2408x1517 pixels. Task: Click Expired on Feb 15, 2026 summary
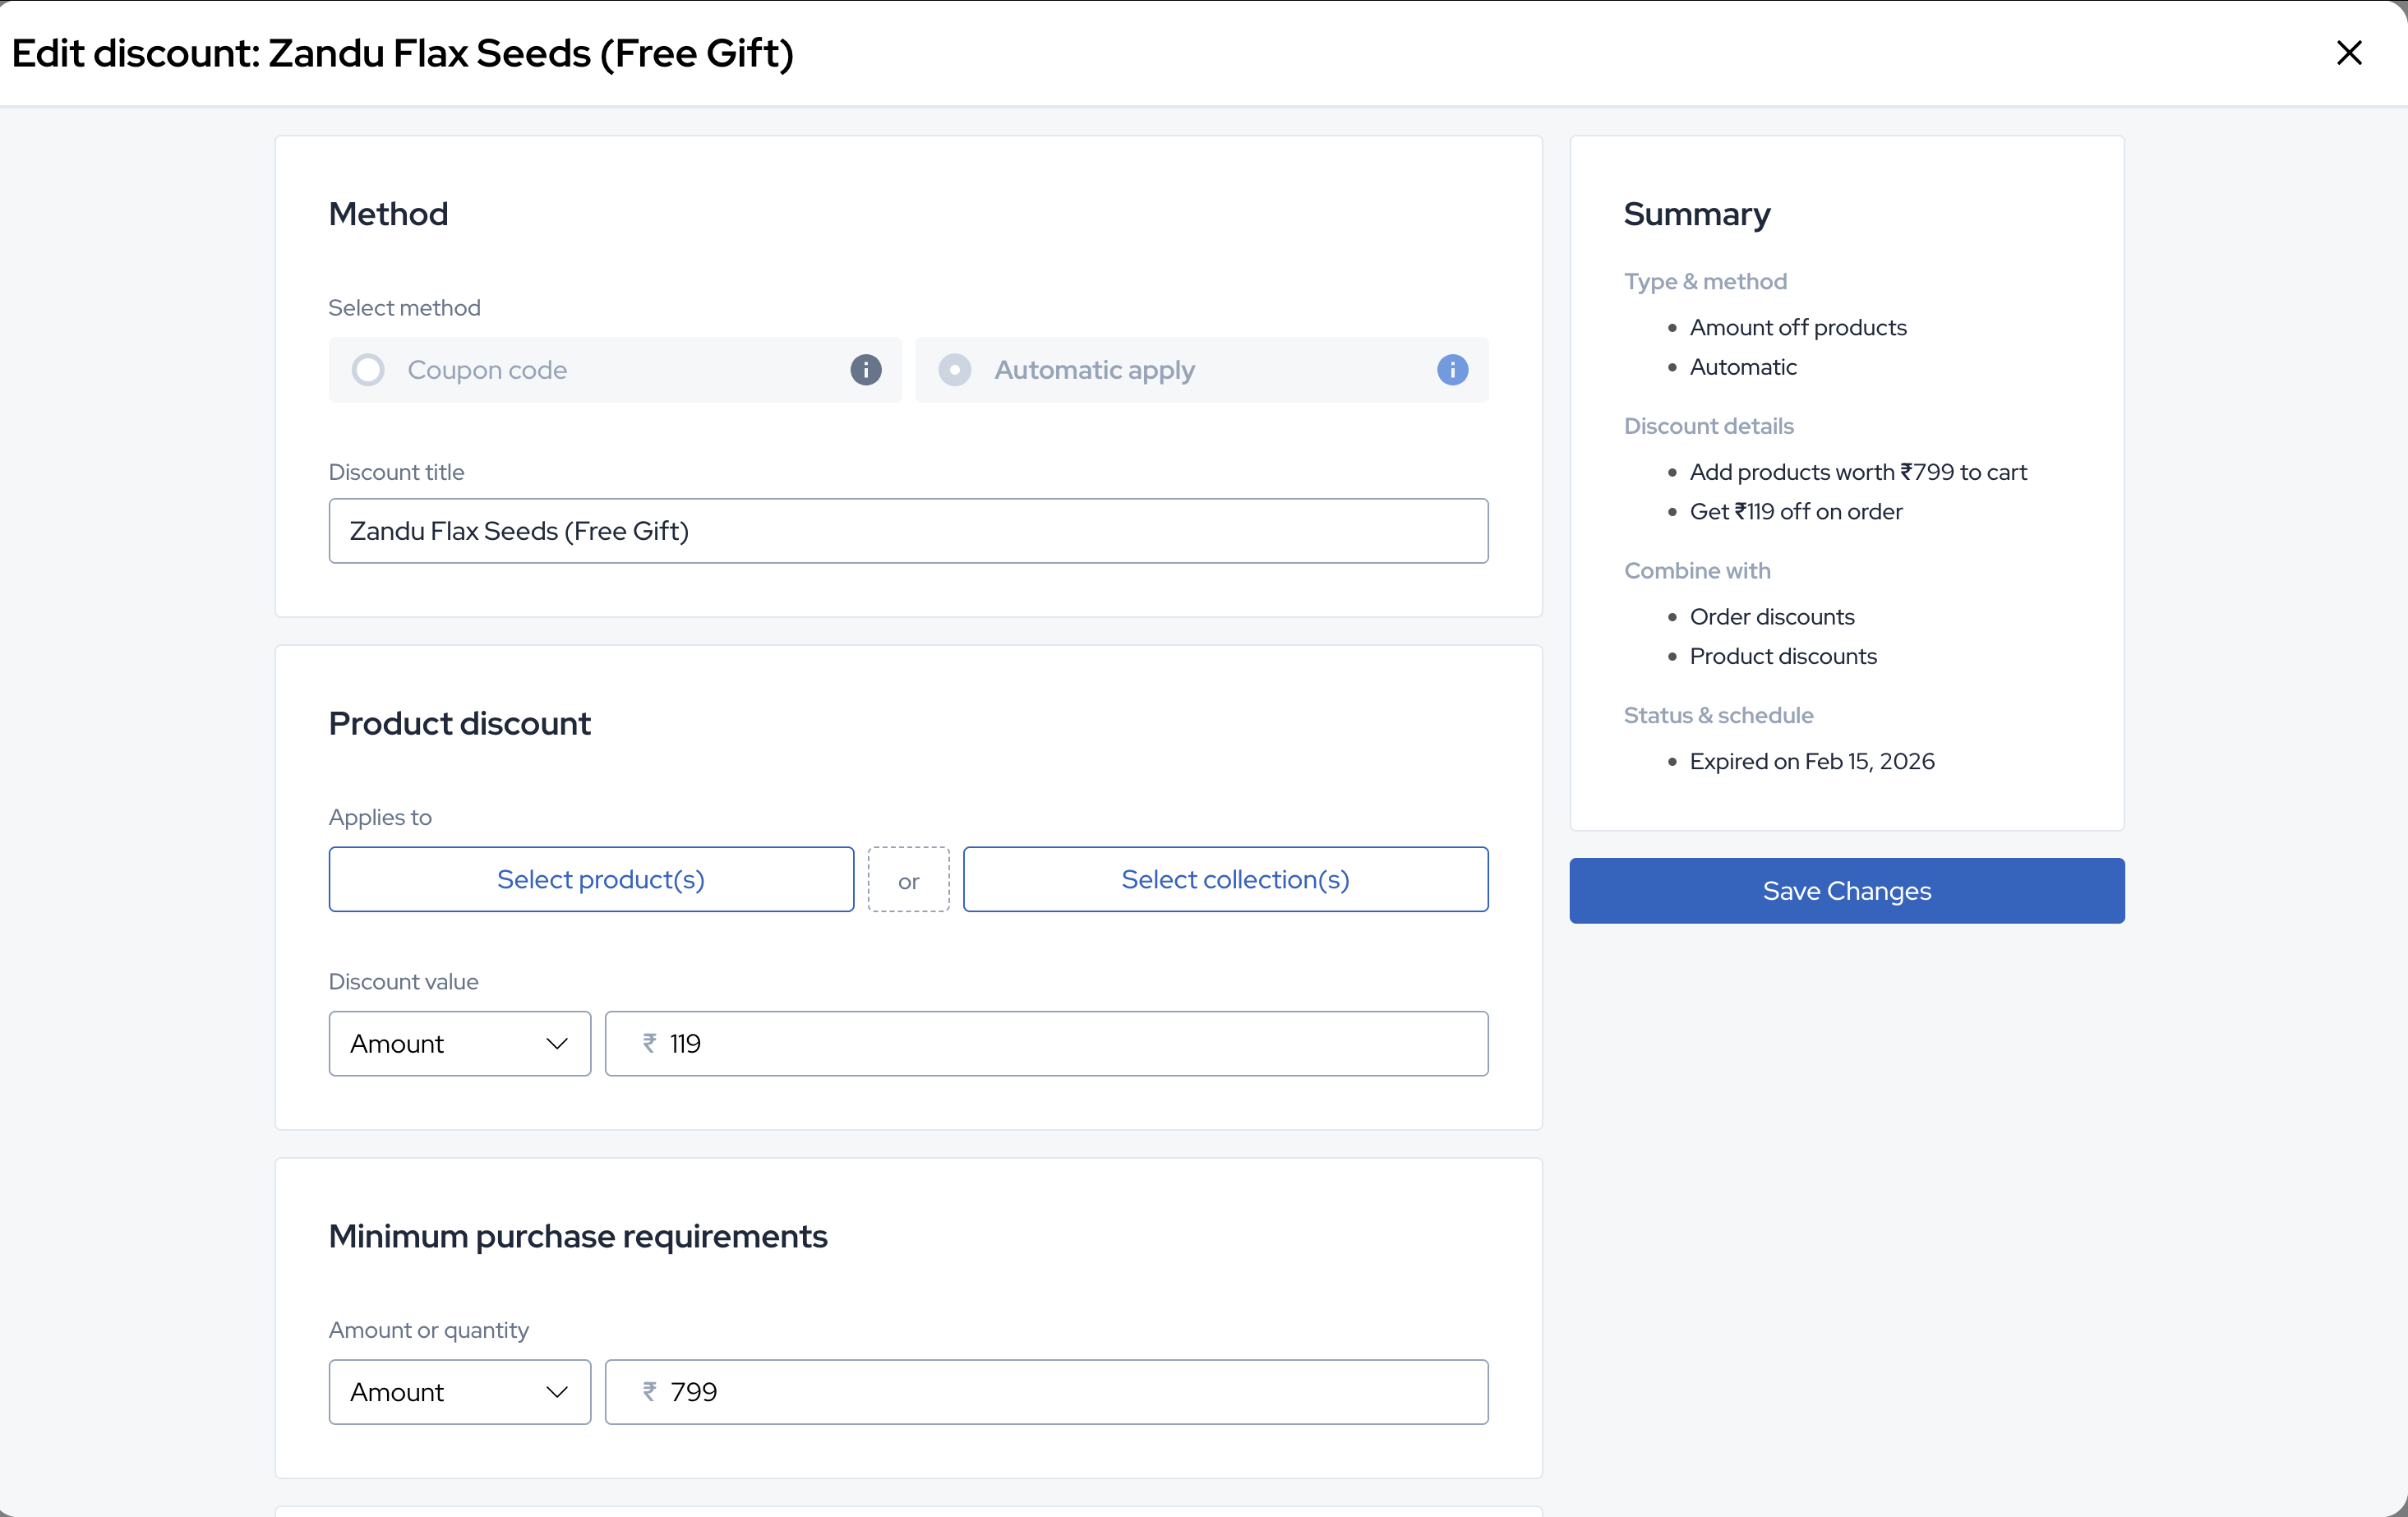click(x=1811, y=761)
